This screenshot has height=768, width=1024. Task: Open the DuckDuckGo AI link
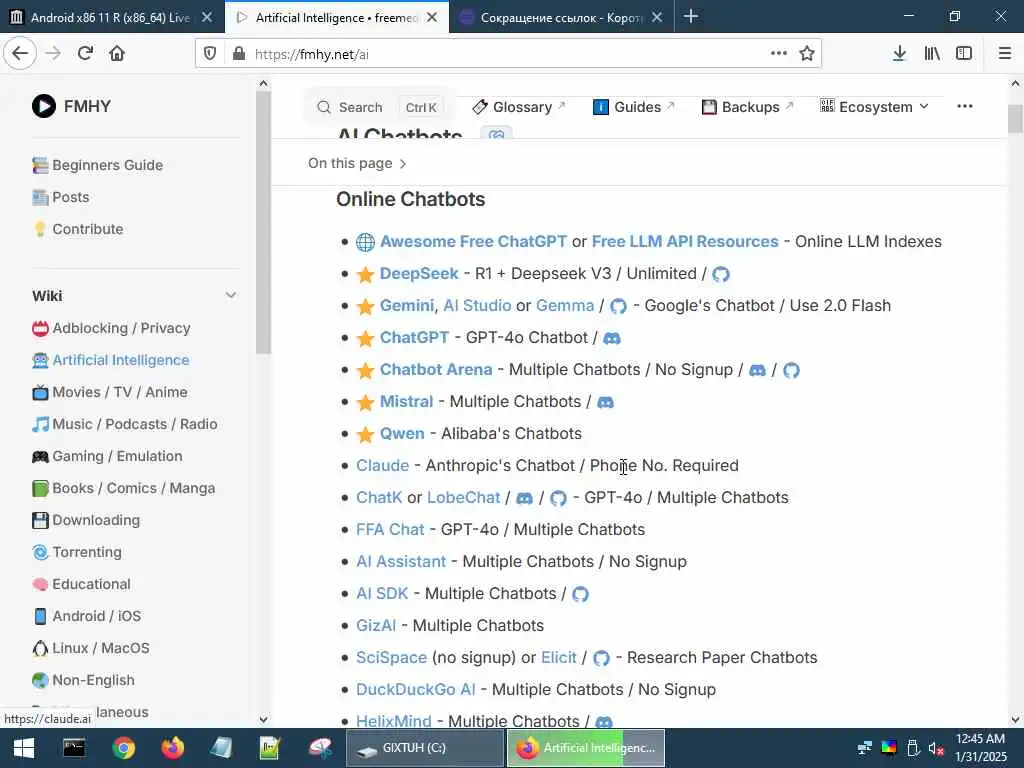[x=415, y=690]
